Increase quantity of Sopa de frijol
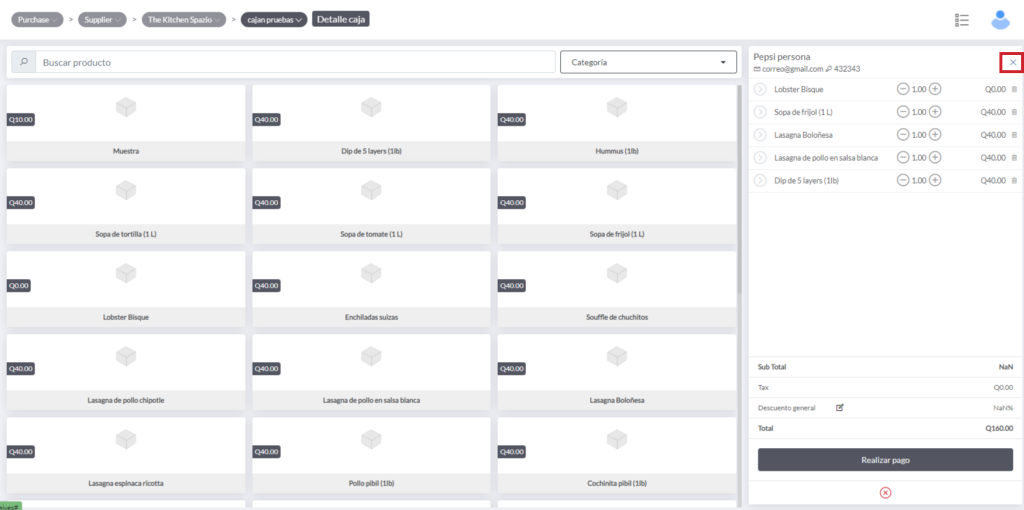Viewport: 1024px width, 510px height. coord(935,111)
